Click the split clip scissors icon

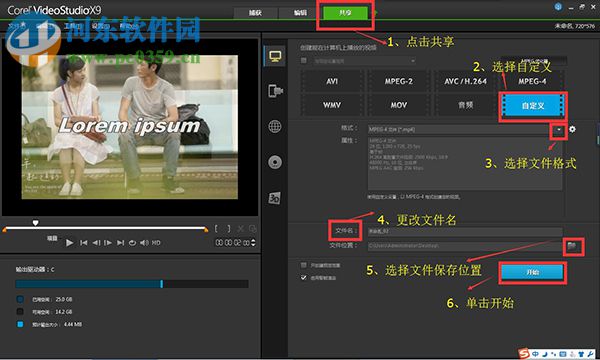click(241, 229)
